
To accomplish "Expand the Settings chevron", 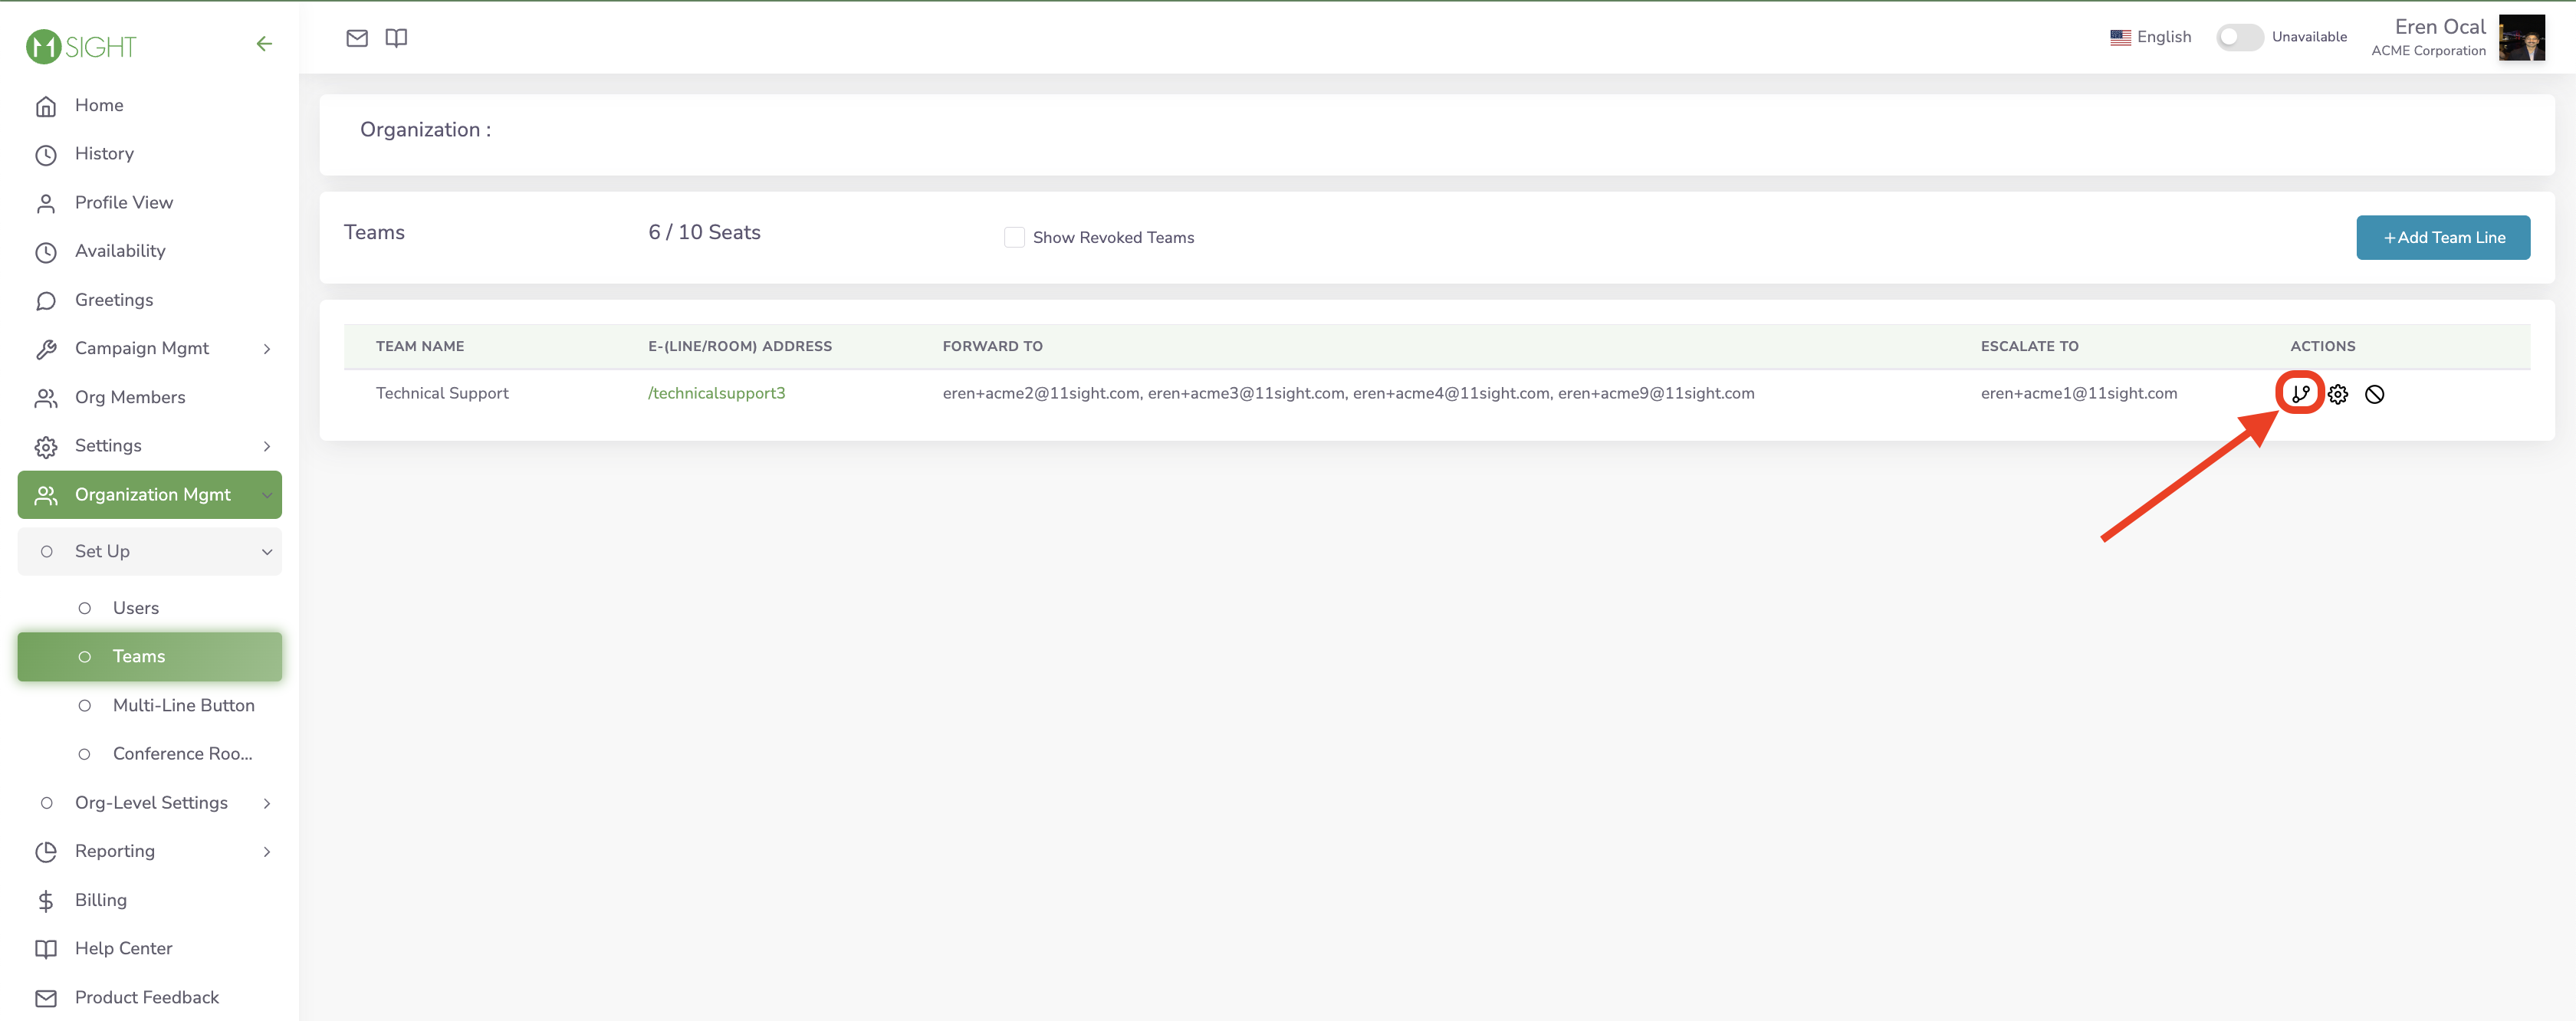I will [267, 446].
